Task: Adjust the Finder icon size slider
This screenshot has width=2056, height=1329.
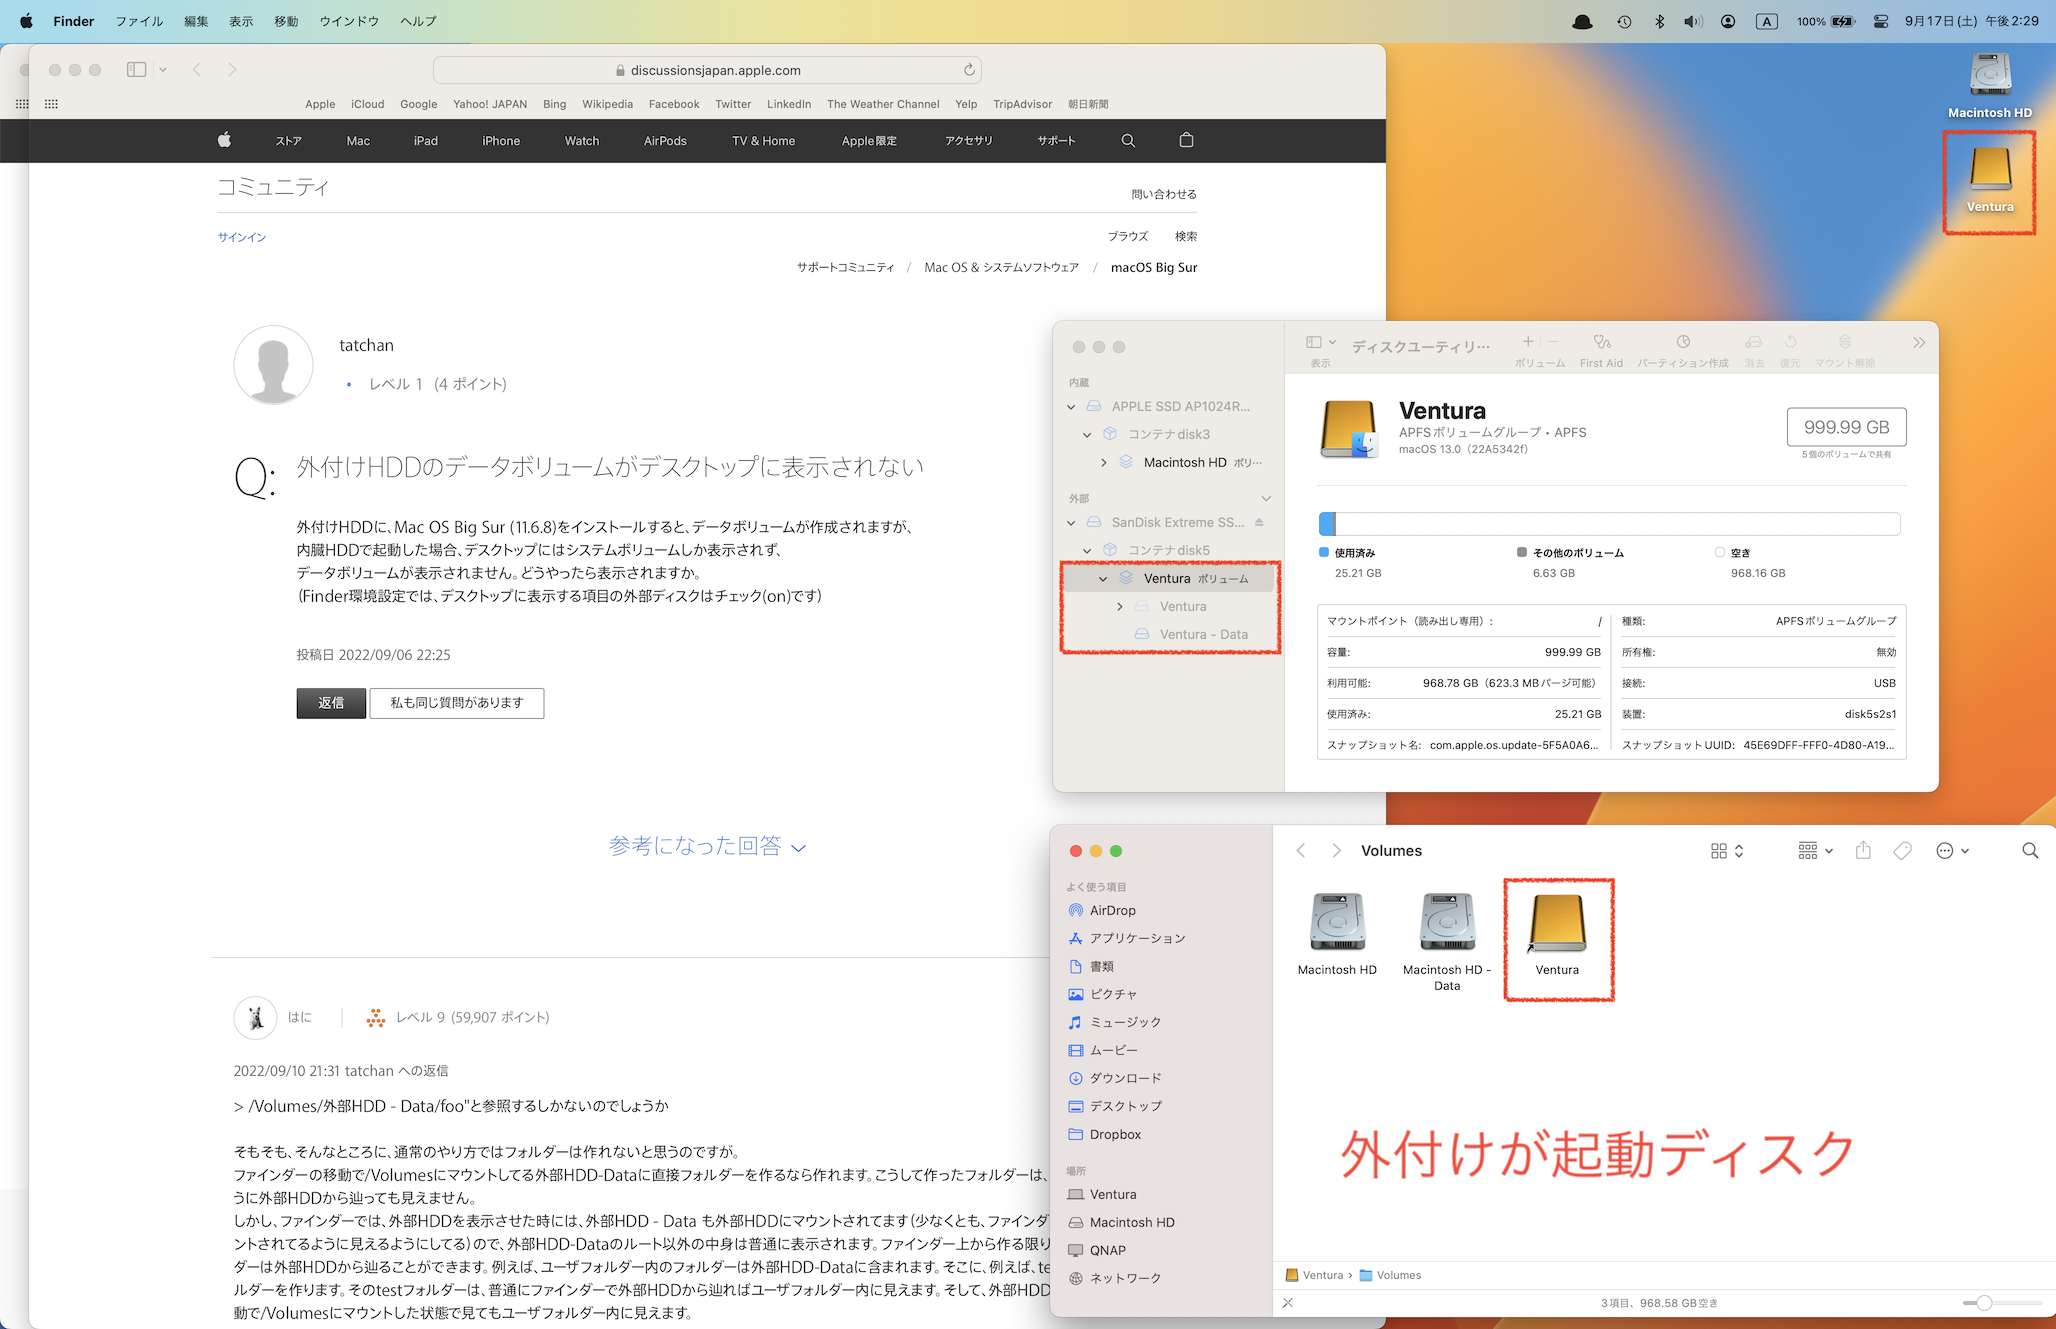Action: coord(1984,1303)
